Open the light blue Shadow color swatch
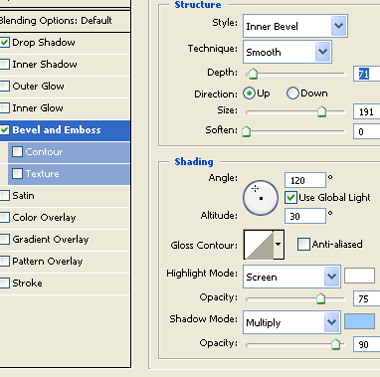Viewport: 380px width, 377px height. click(x=359, y=321)
